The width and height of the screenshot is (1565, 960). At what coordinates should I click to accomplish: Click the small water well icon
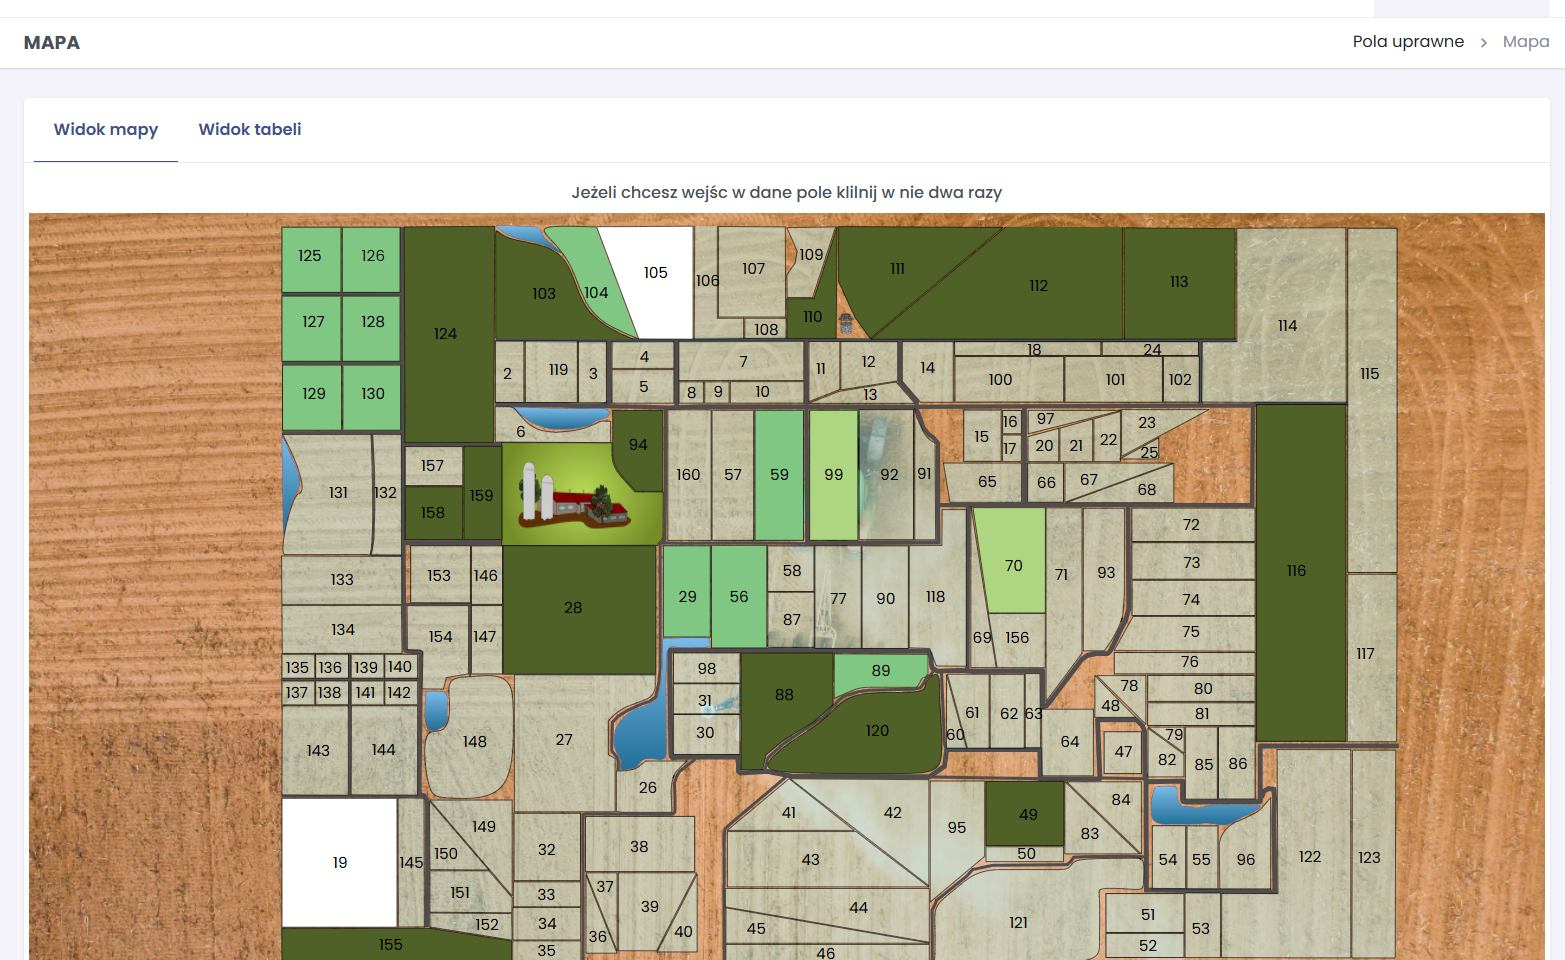[x=846, y=323]
